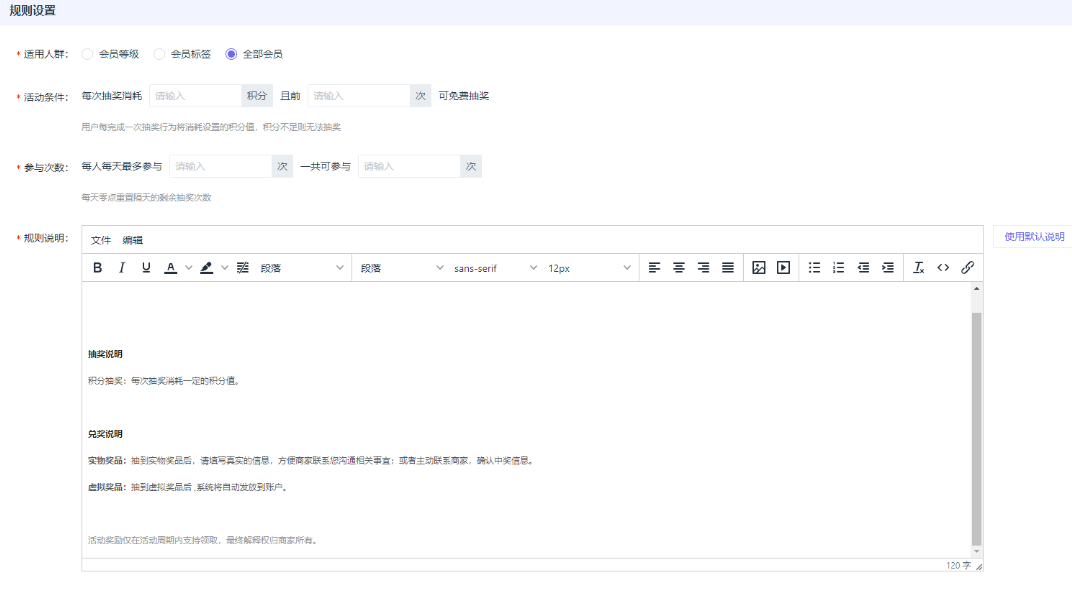1072x598 pixels.
Task: Open the text color dropdown arrow
Action: (189, 268)
